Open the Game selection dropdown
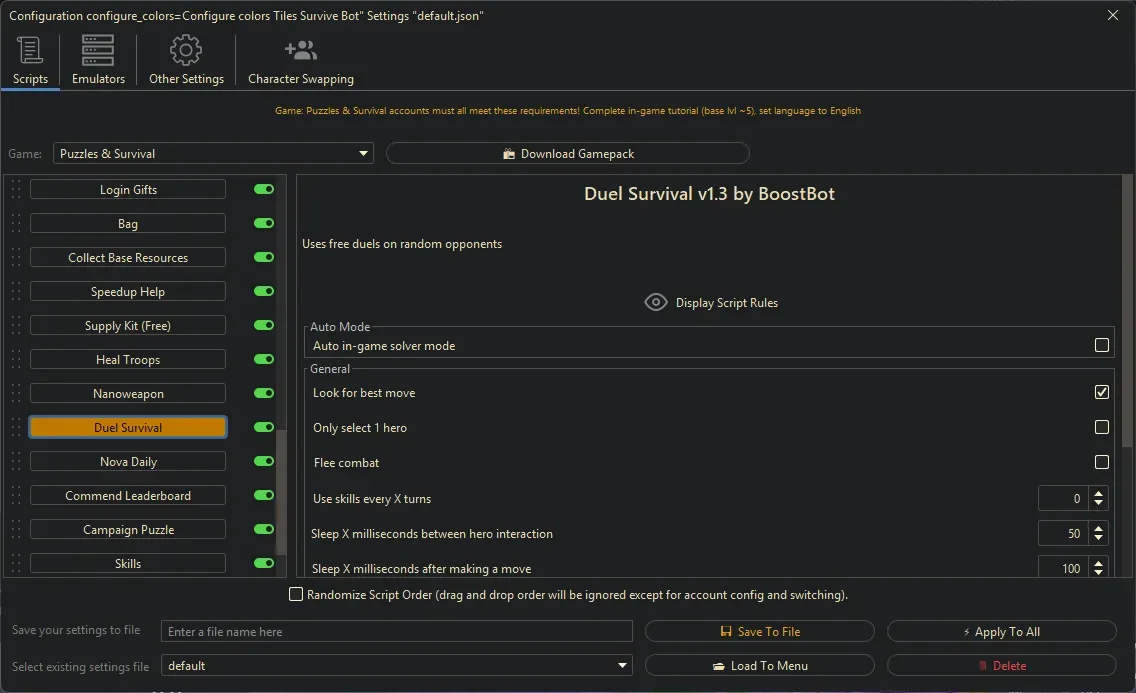 (x=362, y=153)
